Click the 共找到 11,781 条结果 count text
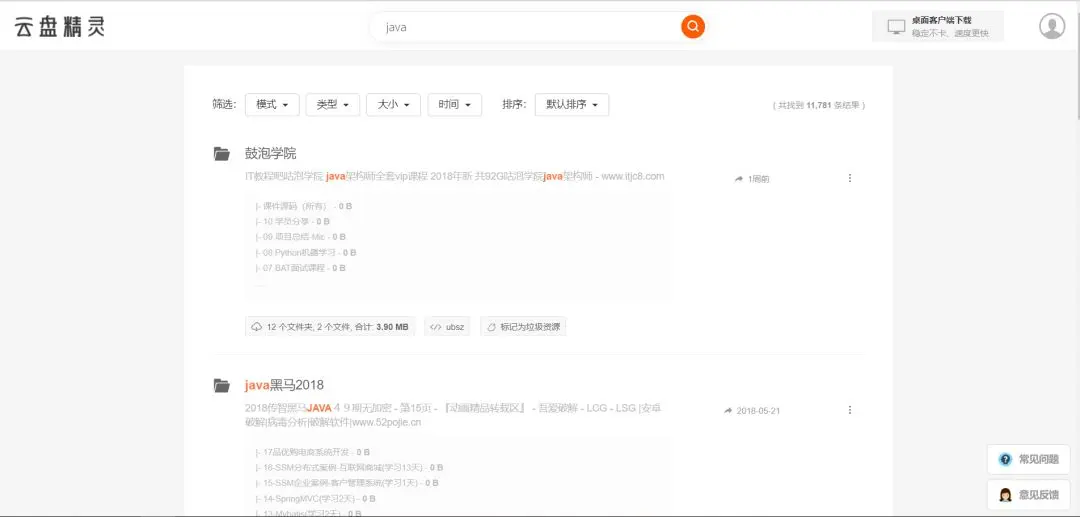Image resolution: width=1080 pixels, height=517 pixels. (818, 105)
